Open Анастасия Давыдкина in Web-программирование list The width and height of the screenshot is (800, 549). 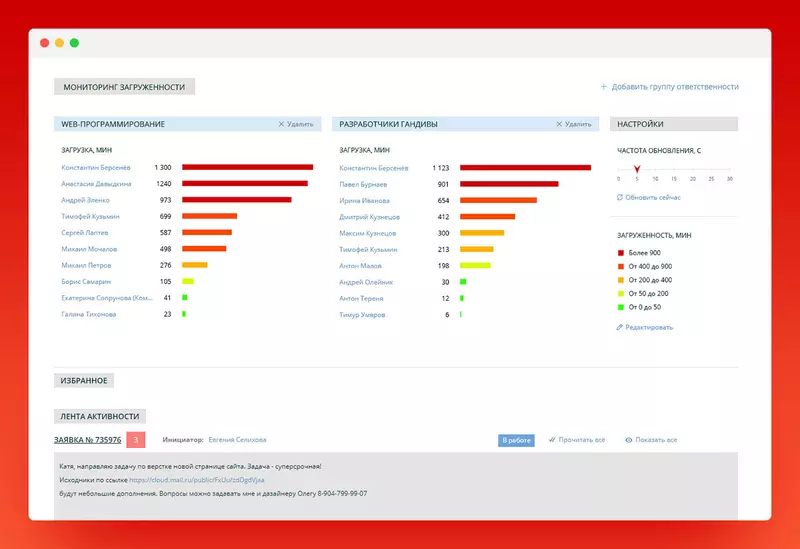coord(96,184)
